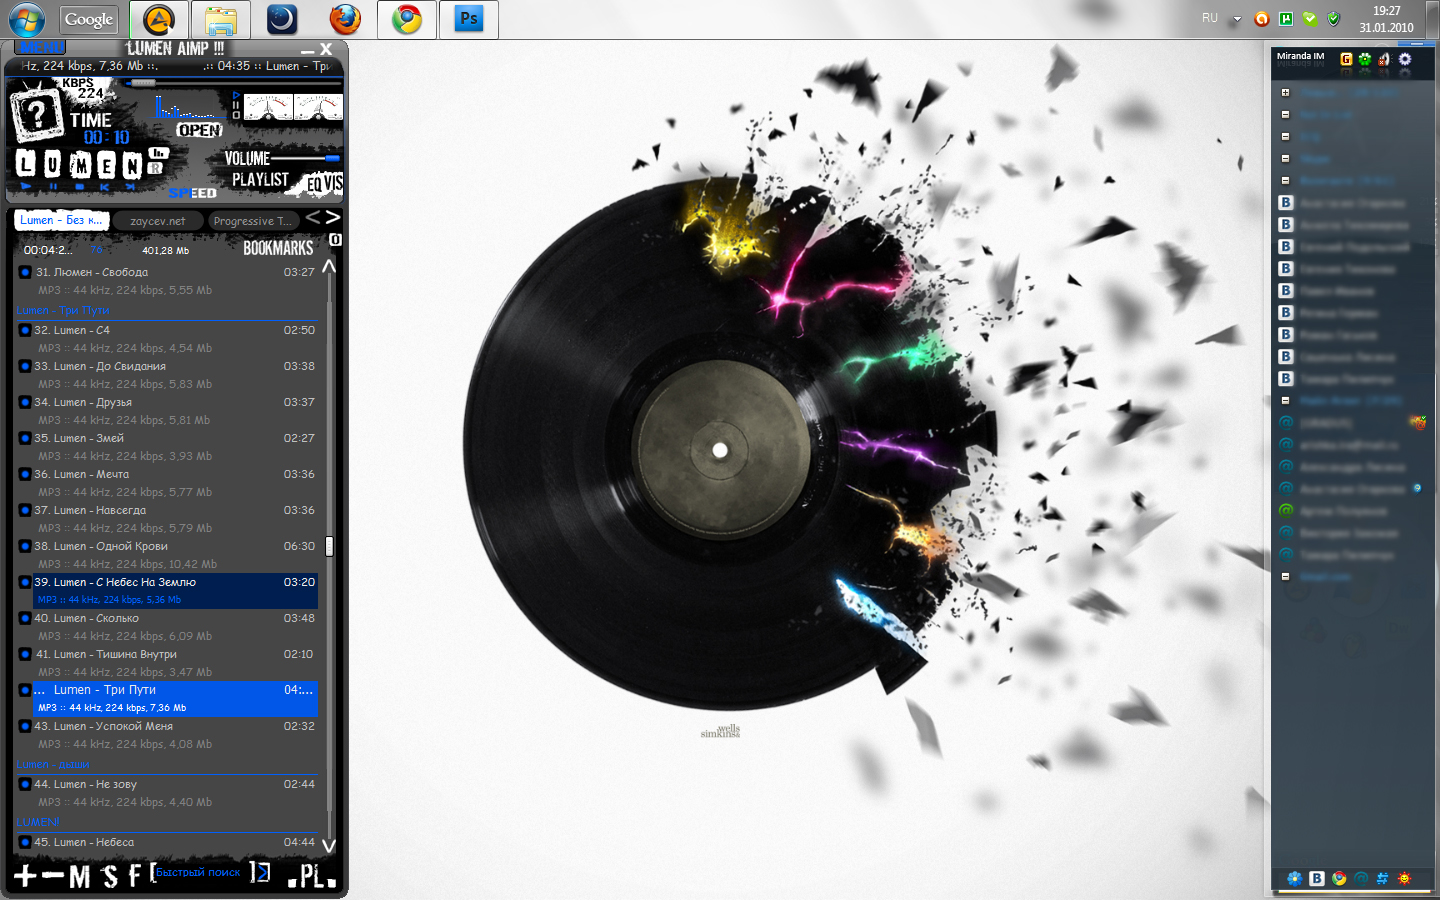Click the minus icon to remove tracks

(x=52, y=876)
